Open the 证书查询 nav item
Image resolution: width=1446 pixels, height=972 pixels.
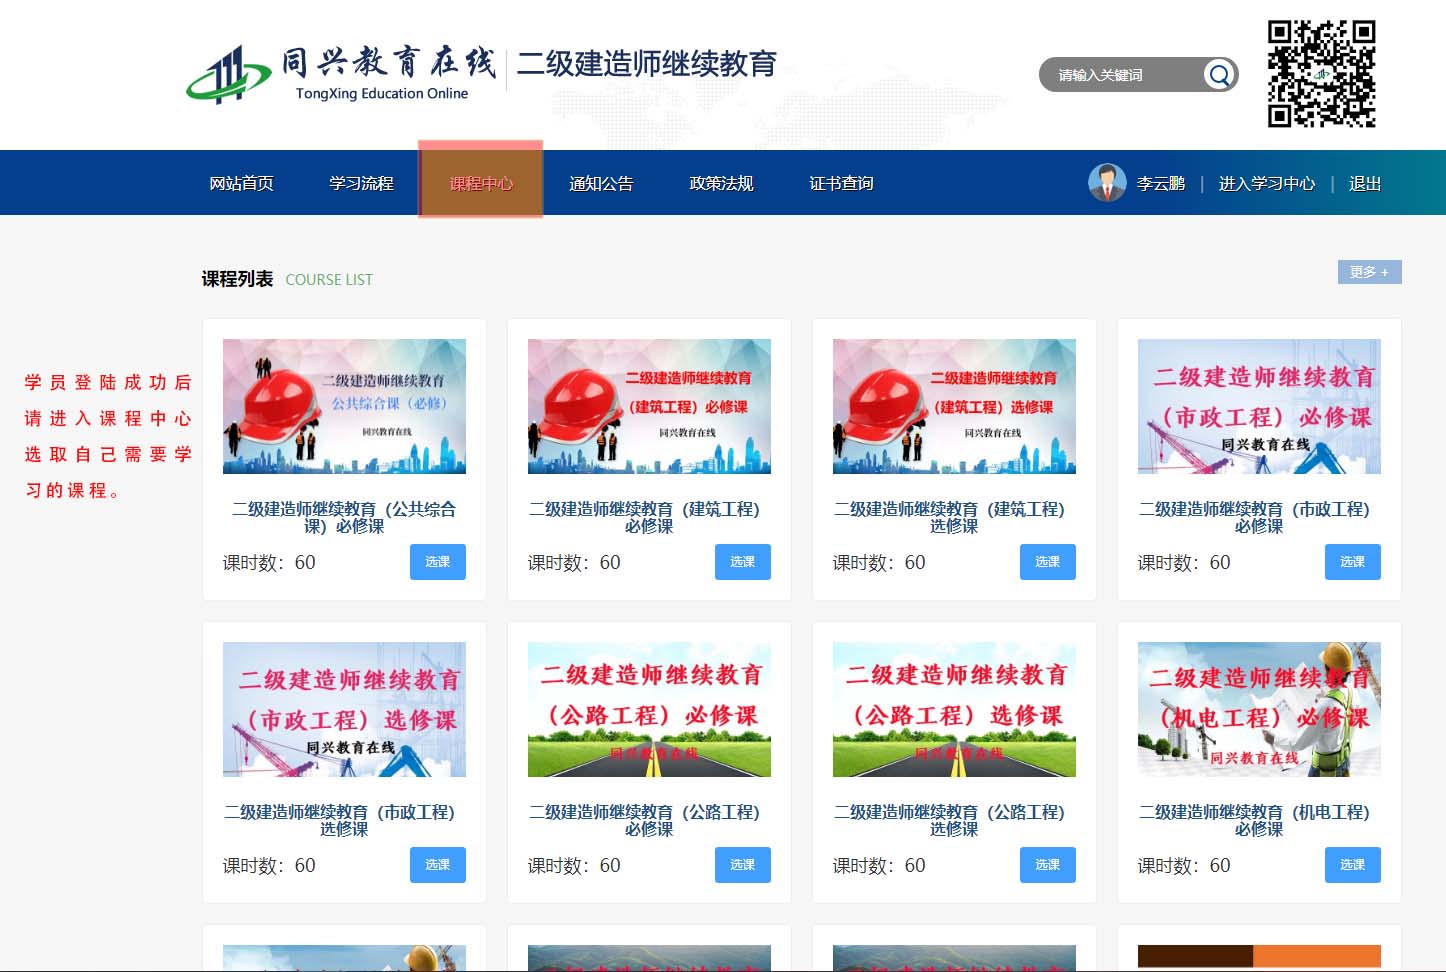point(841,183)
